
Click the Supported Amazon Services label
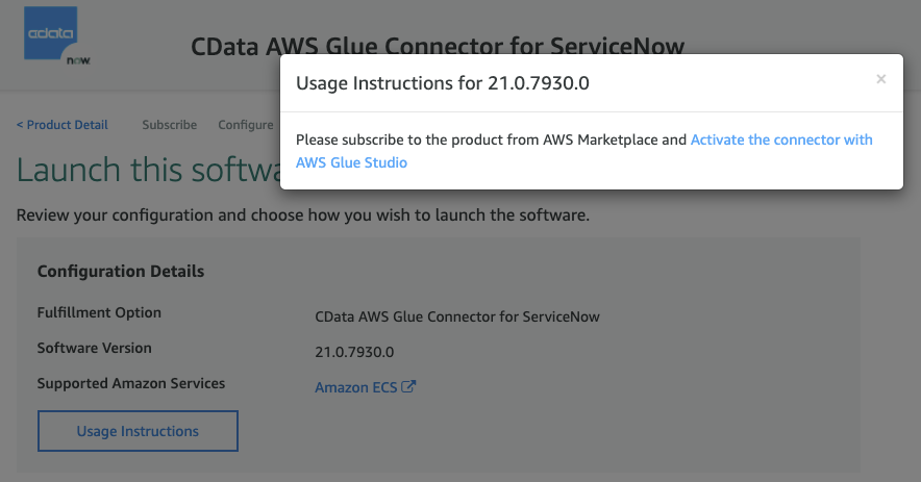click(131, 383)
